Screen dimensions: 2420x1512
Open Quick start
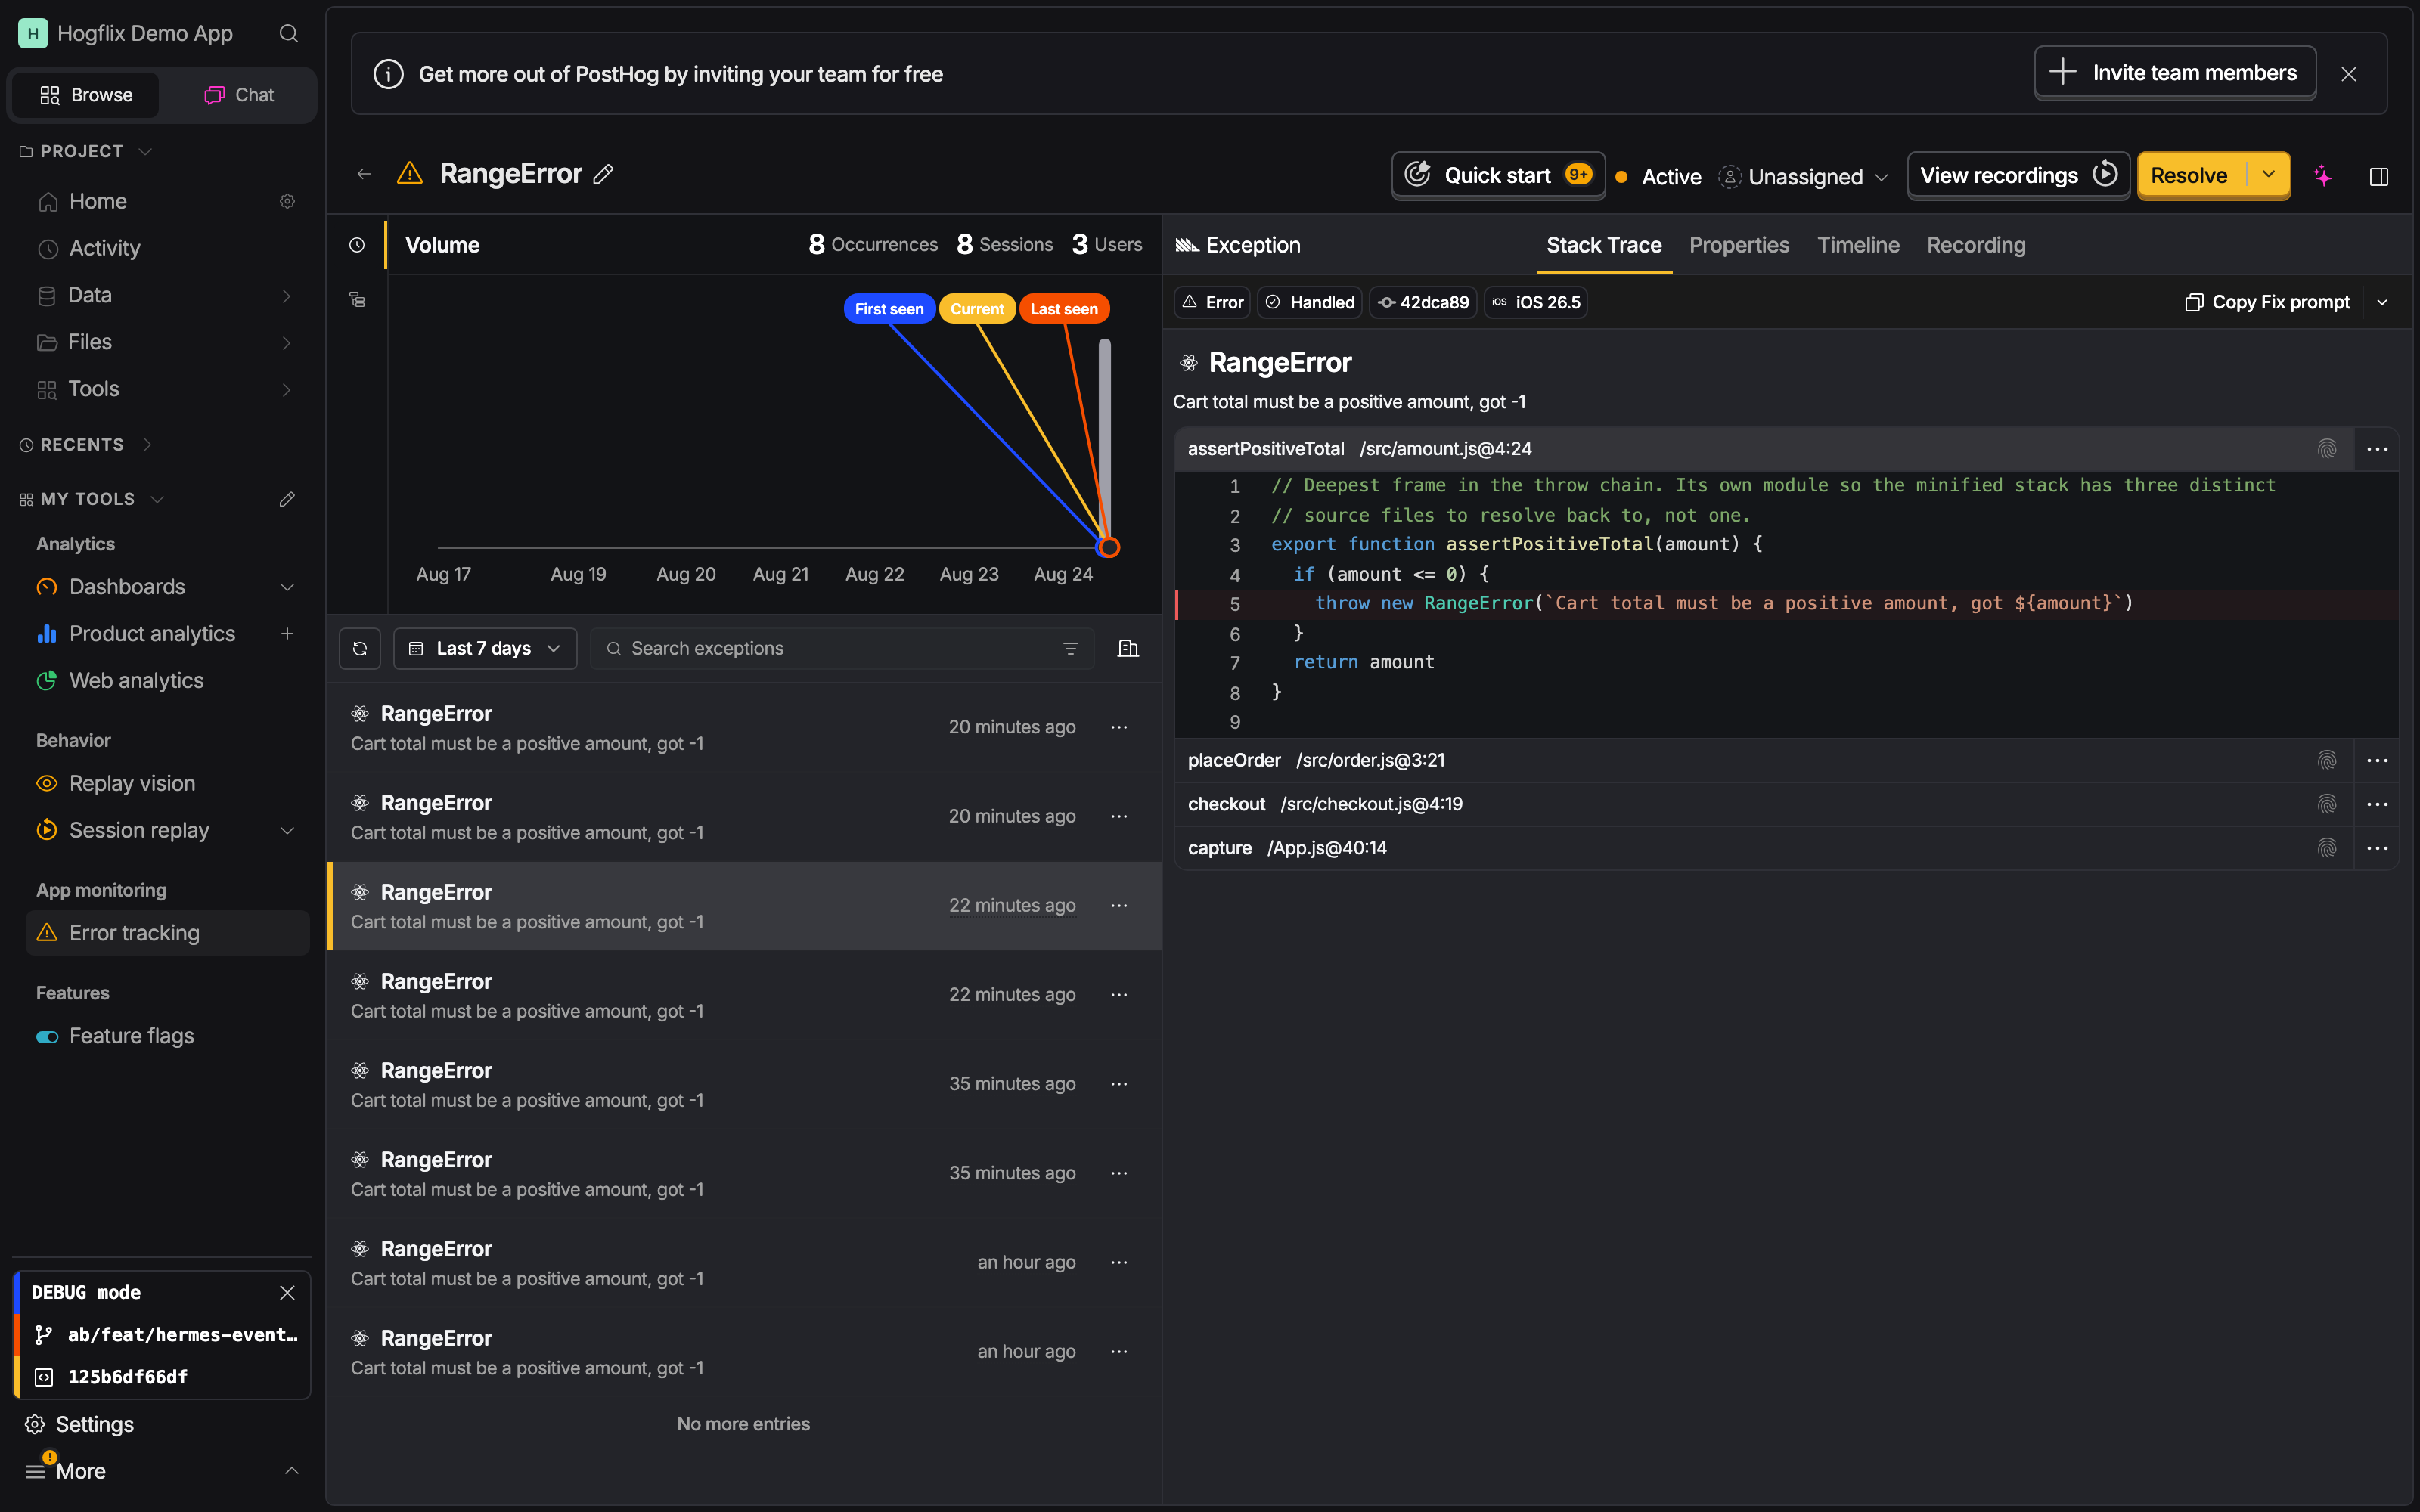(x=1498, y=175)
